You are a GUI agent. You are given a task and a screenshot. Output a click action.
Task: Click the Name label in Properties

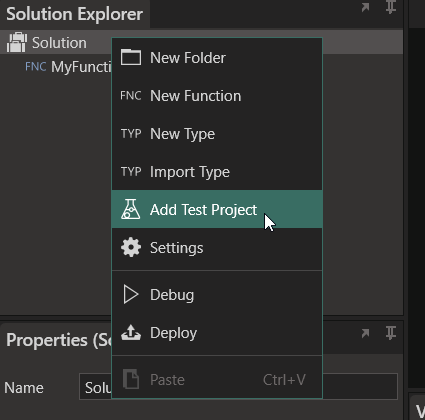coord(24,388)
